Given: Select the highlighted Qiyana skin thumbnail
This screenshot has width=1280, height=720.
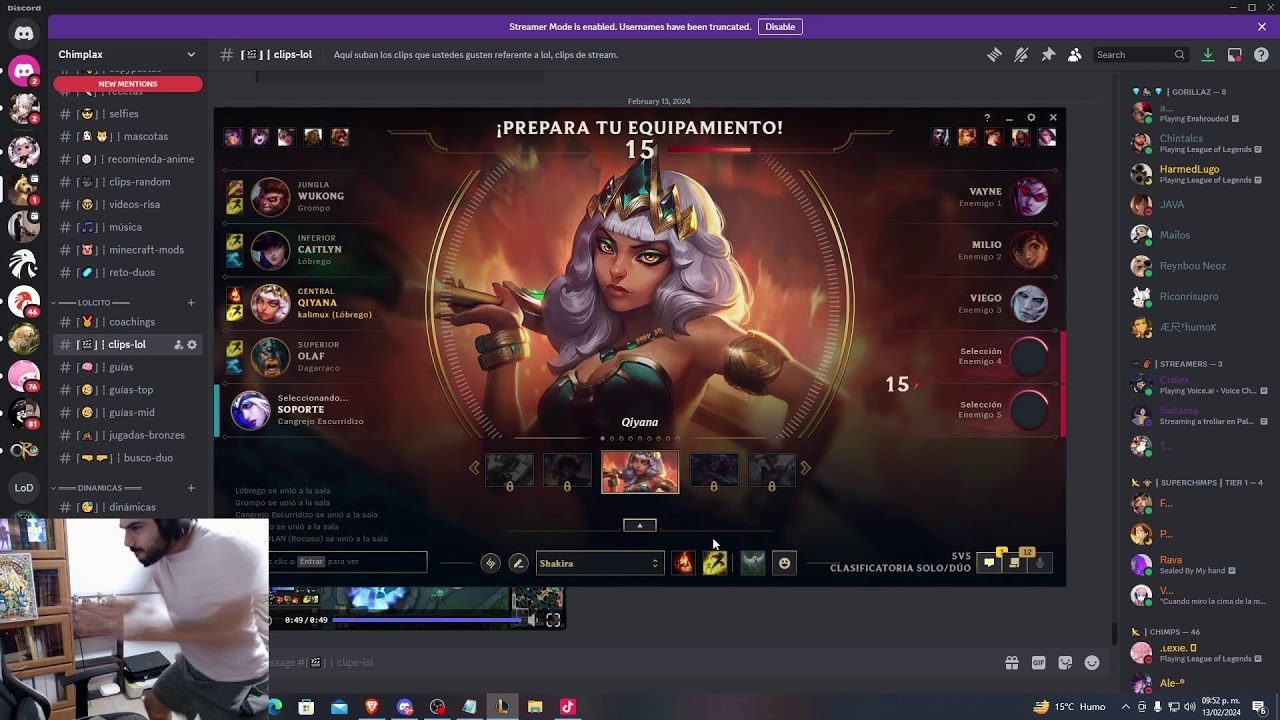Looking at the screenshot, I should tap(640, 472).
